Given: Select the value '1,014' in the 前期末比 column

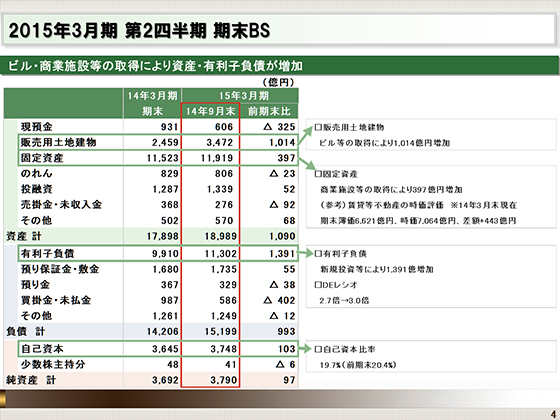Looking at the screenshot, I should (x=282, y=142).
